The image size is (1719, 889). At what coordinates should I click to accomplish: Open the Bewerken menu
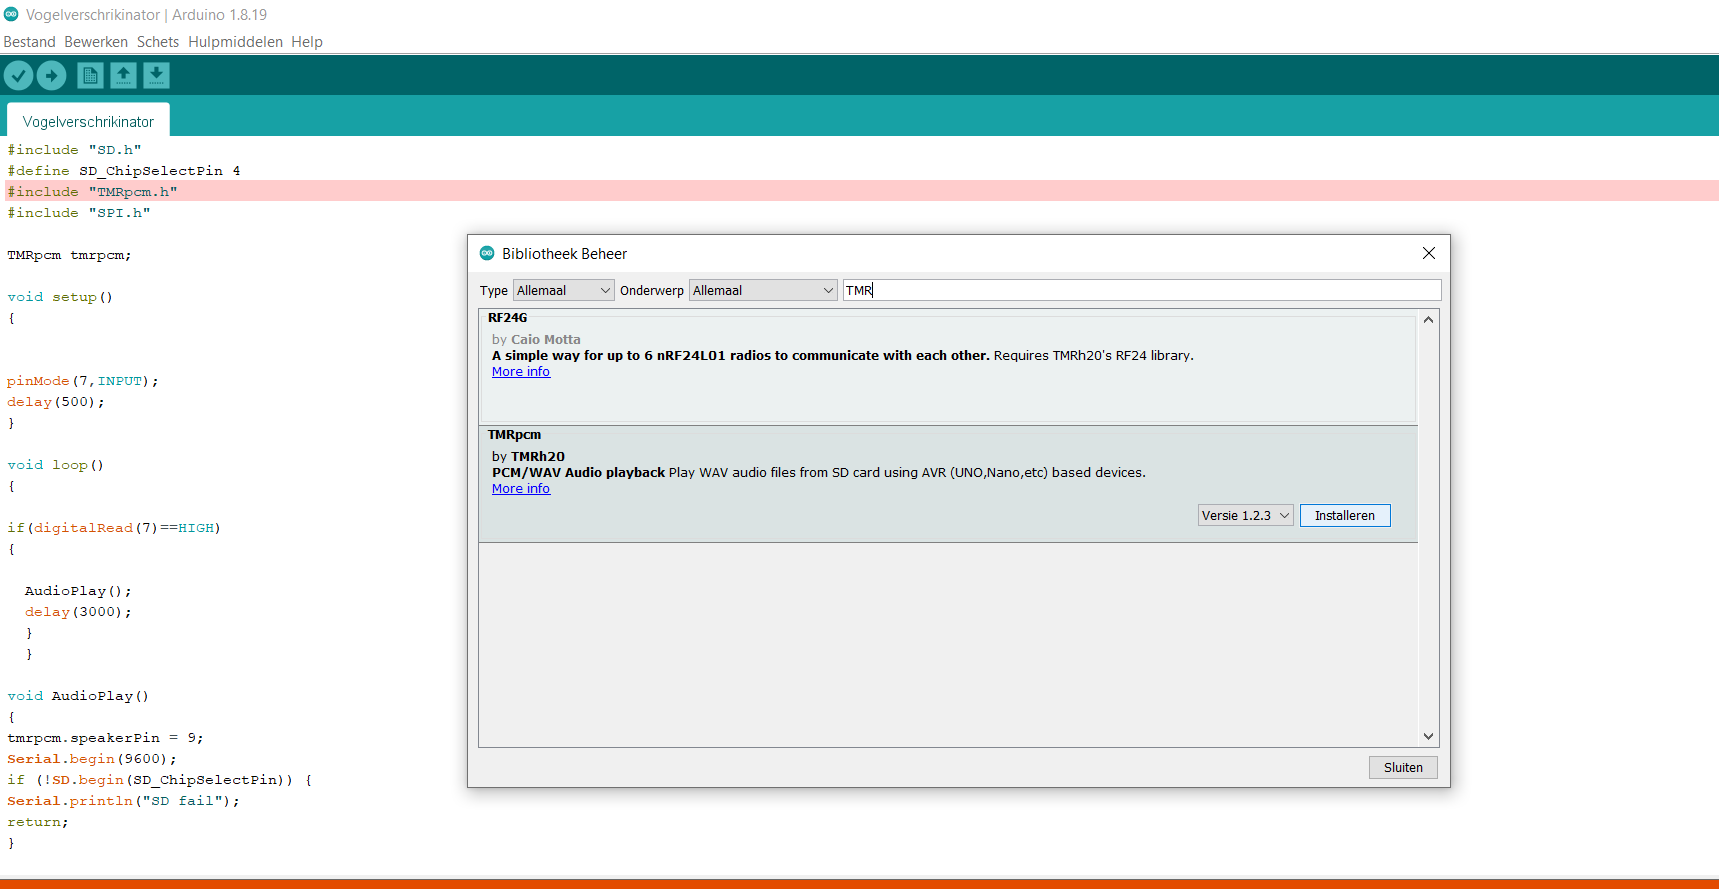(x=96, y=42)
